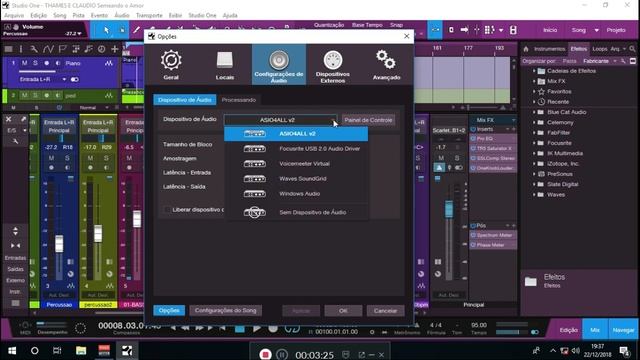
Task: Choose ASIO4ALL v2 device in the list
Action: pyautogui.click(x=296, y=133)
